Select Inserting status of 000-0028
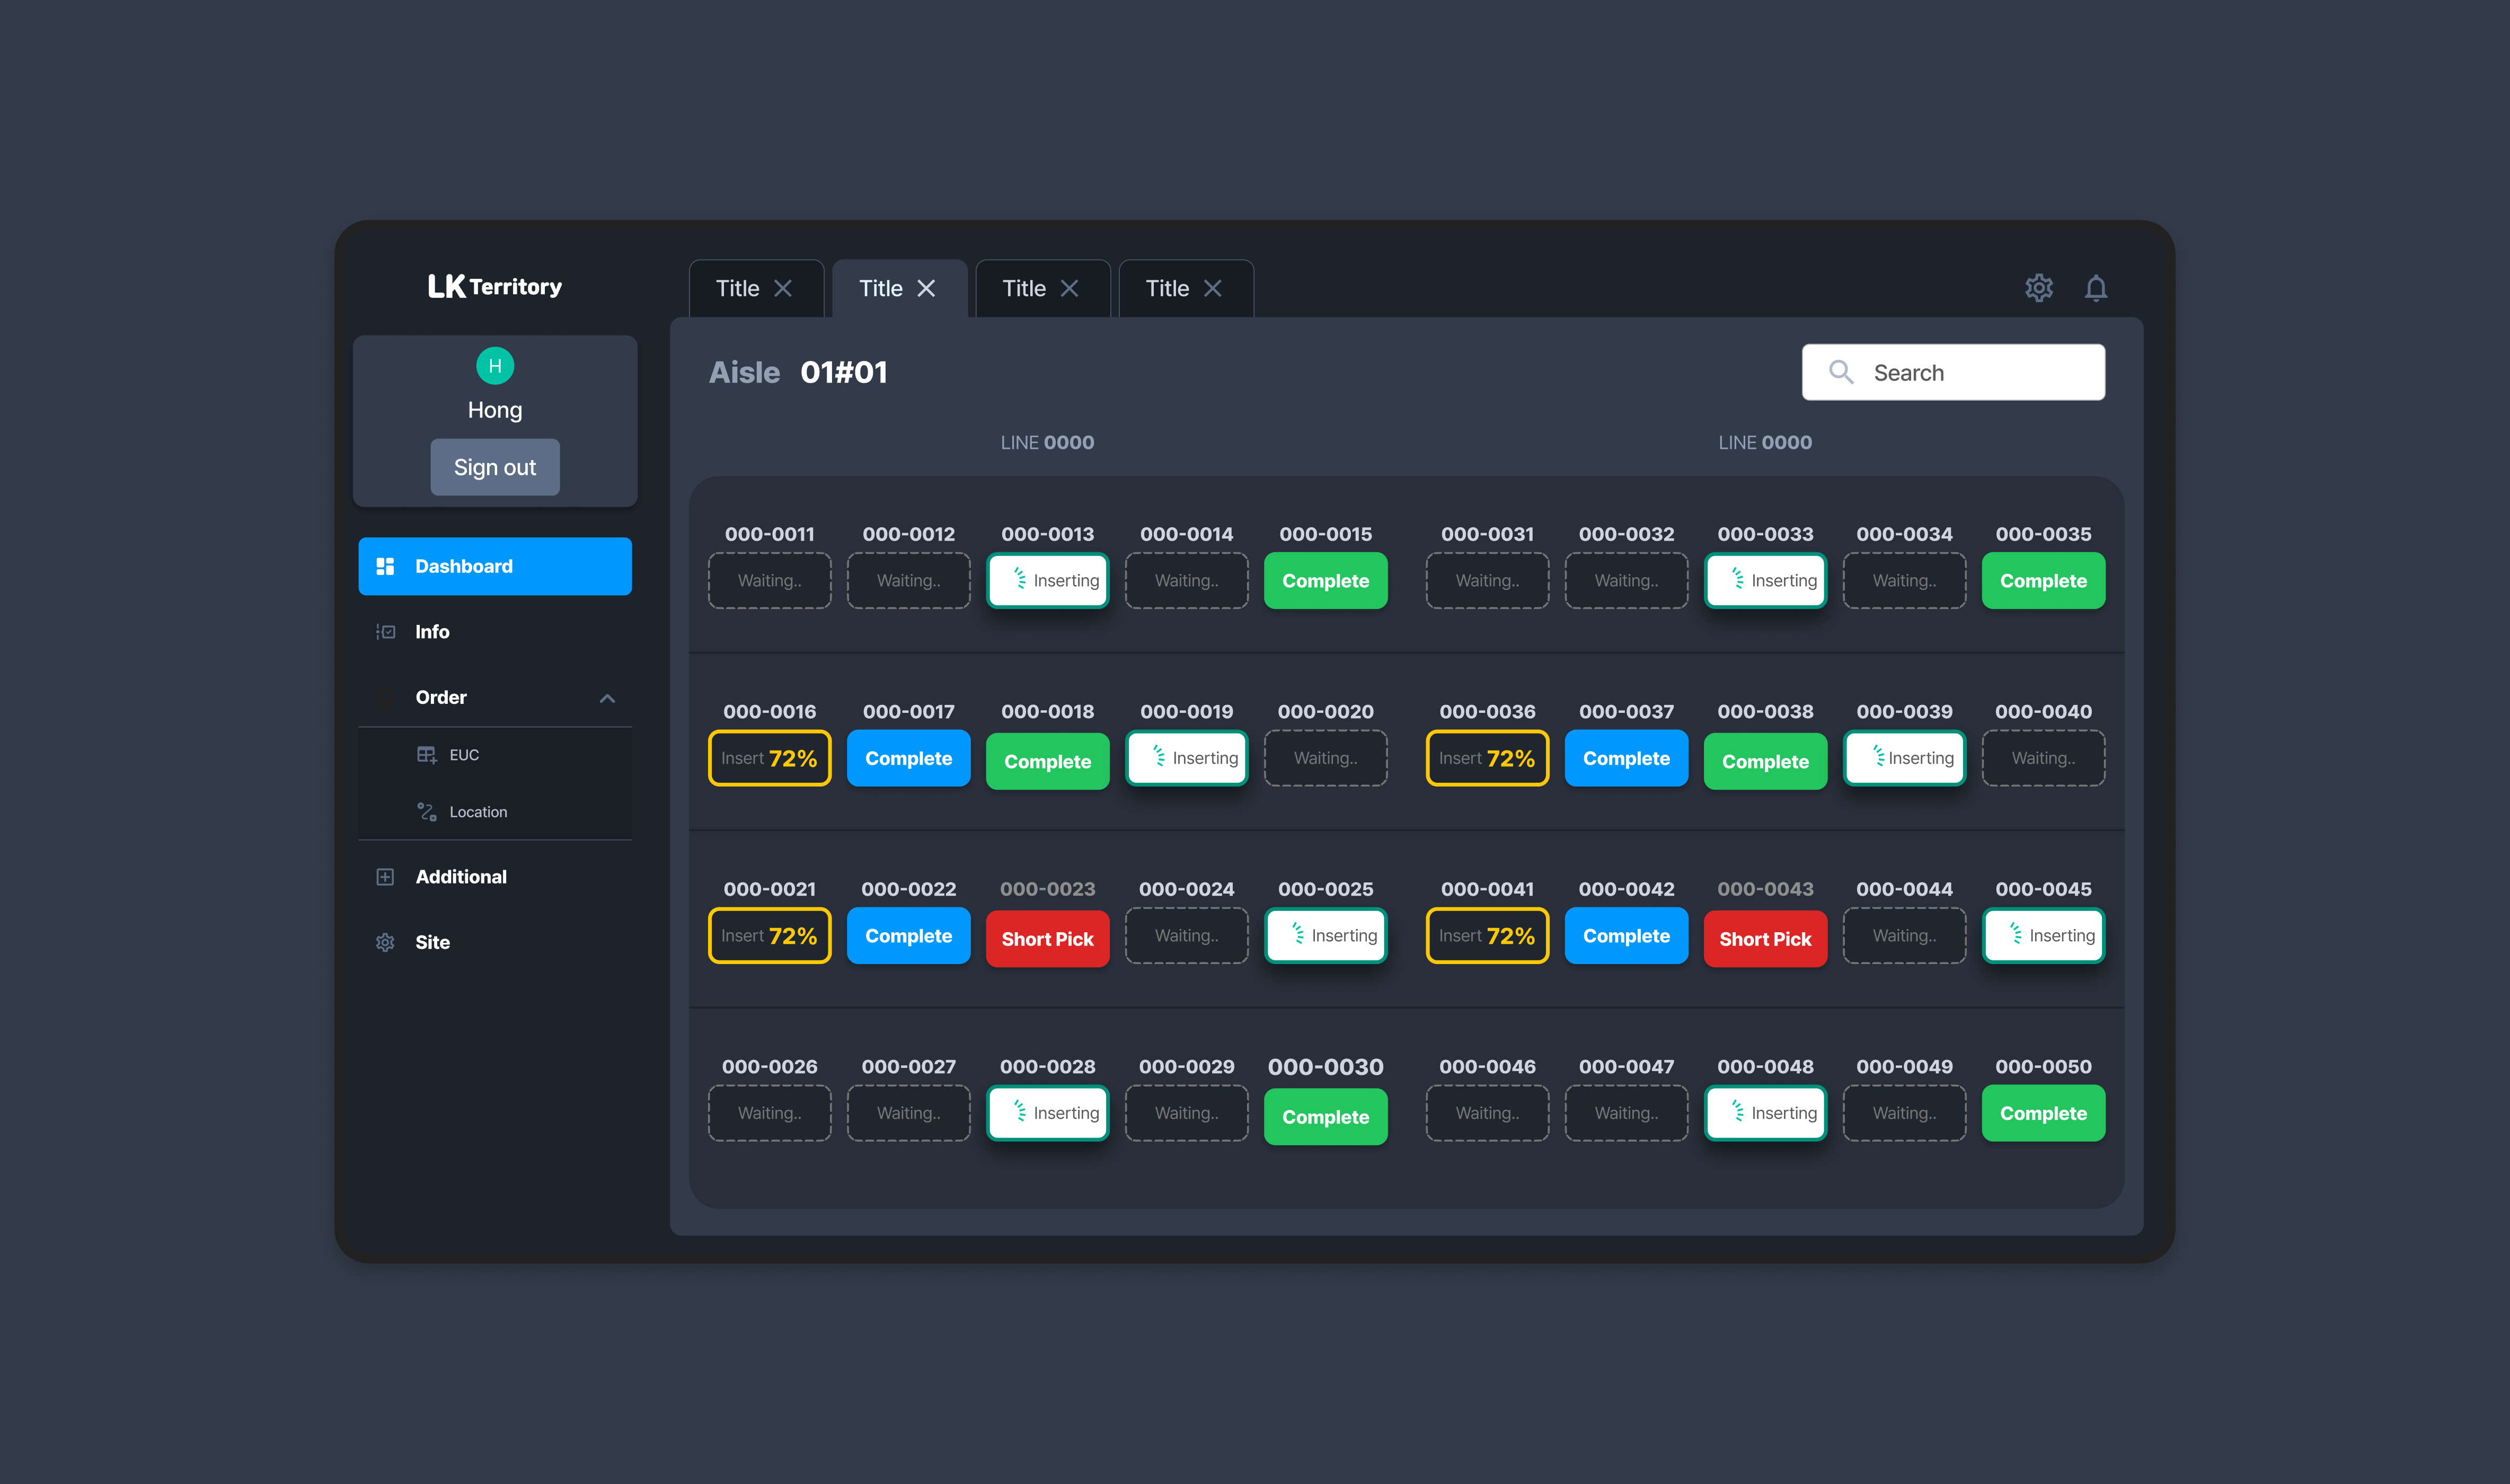 1047,1113
